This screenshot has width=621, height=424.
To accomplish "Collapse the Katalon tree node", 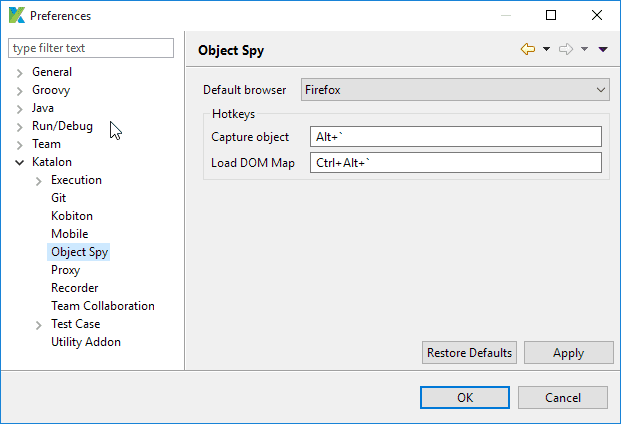I will pyautogui.click(x=19, y=162).
